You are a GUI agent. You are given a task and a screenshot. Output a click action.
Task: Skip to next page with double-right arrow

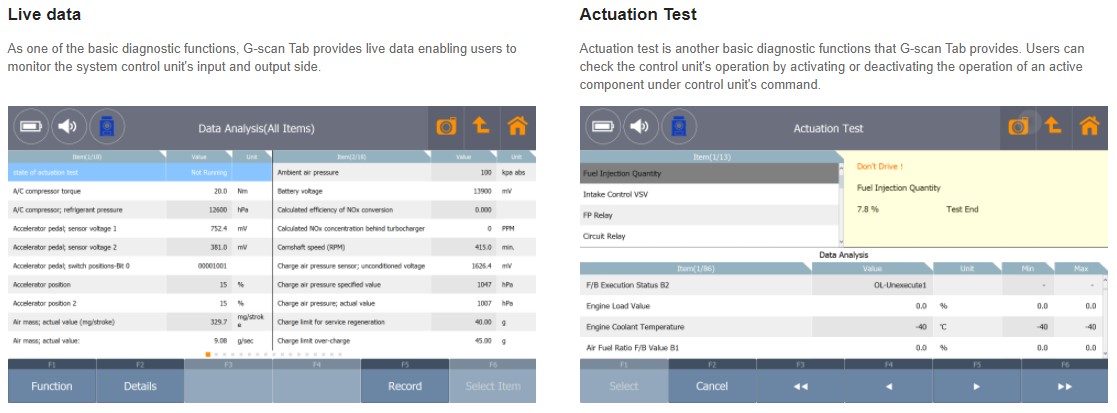[x=1064, y=386]
